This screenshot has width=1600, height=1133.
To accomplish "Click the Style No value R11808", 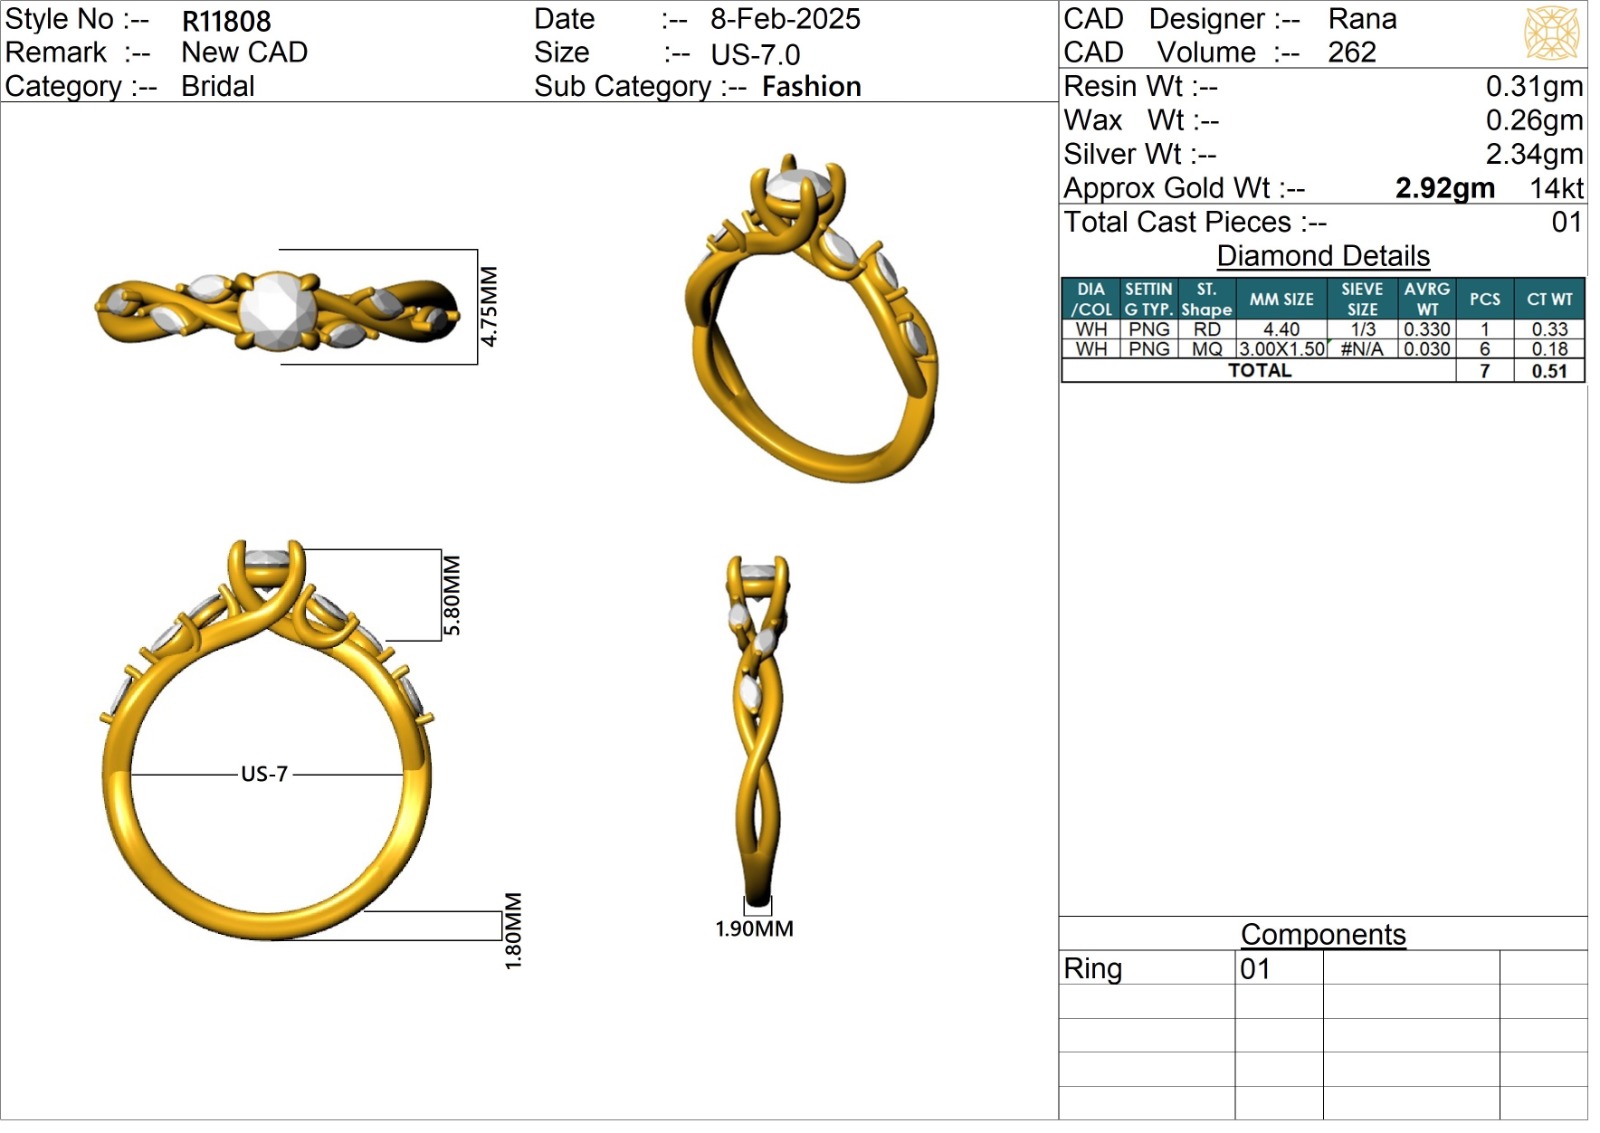I will pos(226,21).
